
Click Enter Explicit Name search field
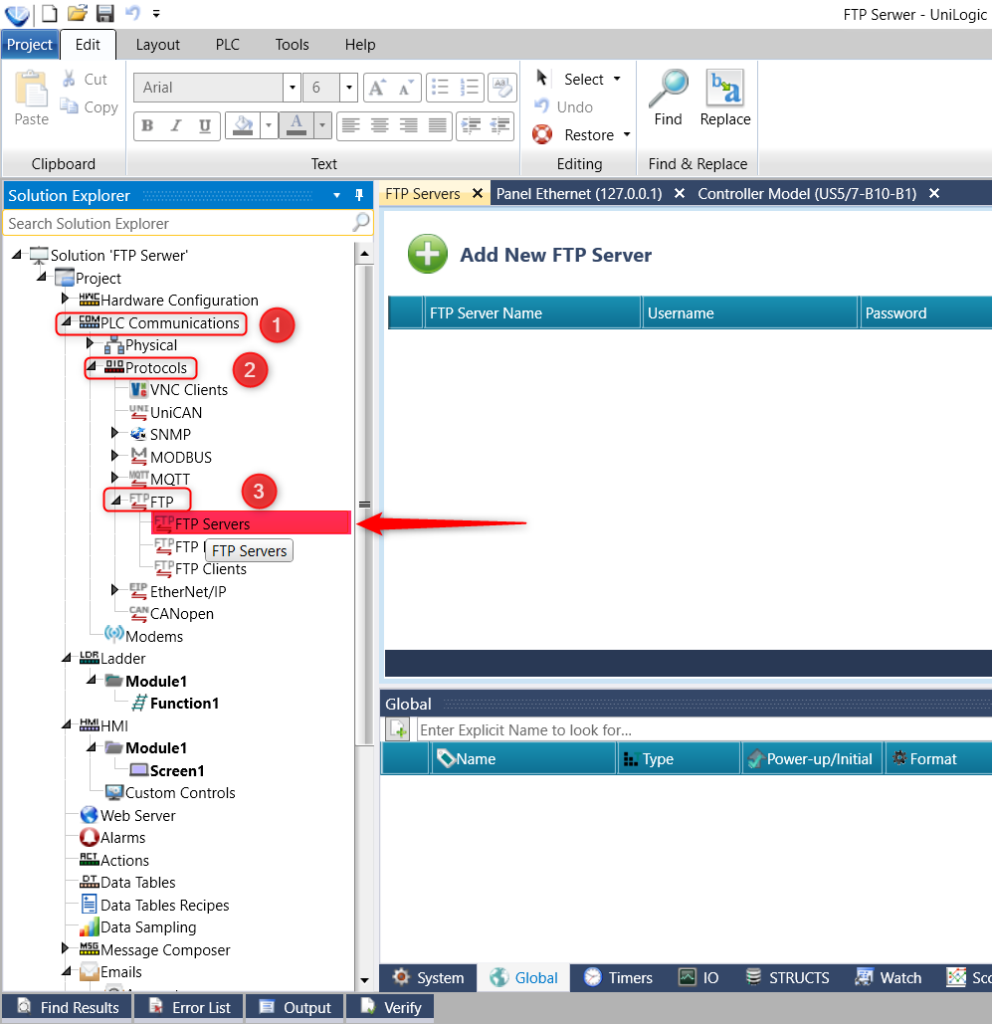pos(704,729)
